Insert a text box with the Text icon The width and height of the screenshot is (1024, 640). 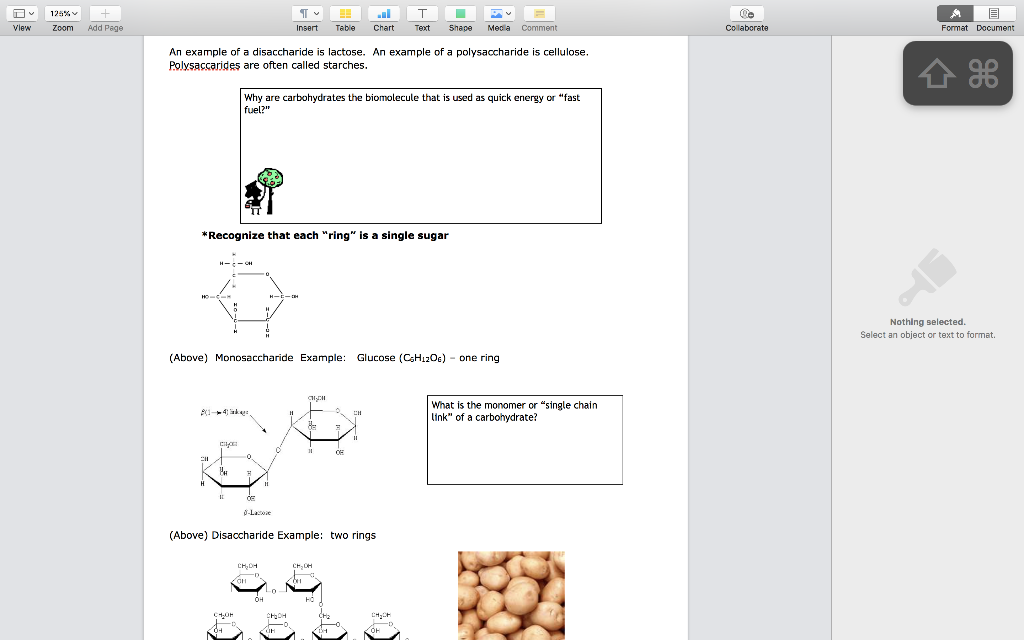422,14
